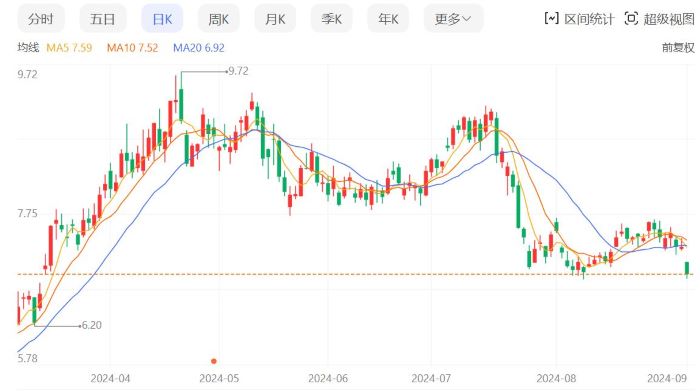Click the 9.72 high price annotation
This screenshot has height=392, width=700.
(x=238, y=71)
